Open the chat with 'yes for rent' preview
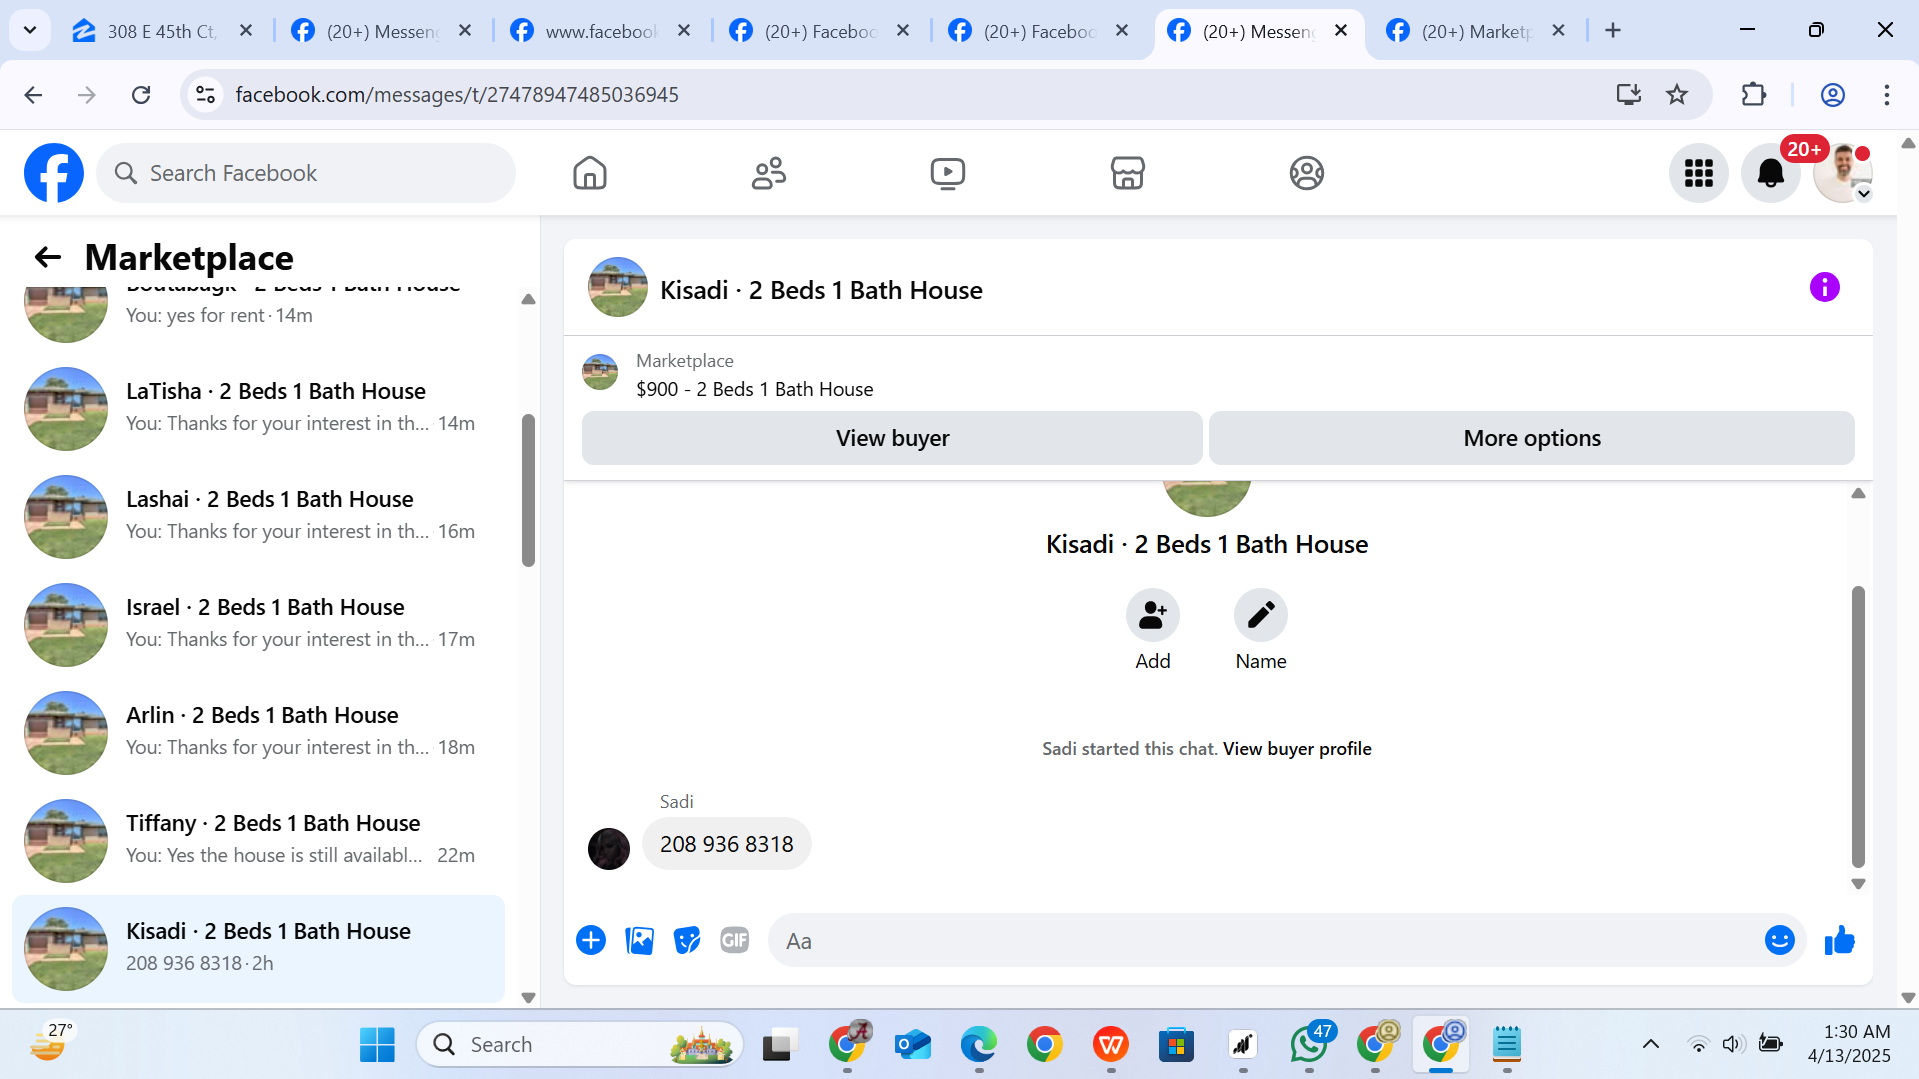The width and height of the screenshot is (1919, 1079). pos(258,315)
